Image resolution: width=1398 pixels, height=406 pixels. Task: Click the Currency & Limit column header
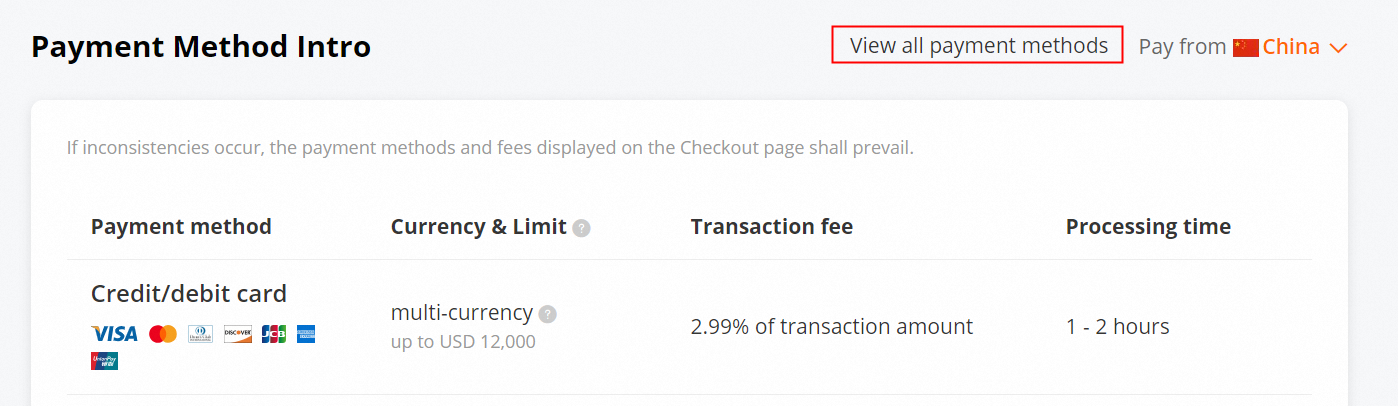click(478, 227)
